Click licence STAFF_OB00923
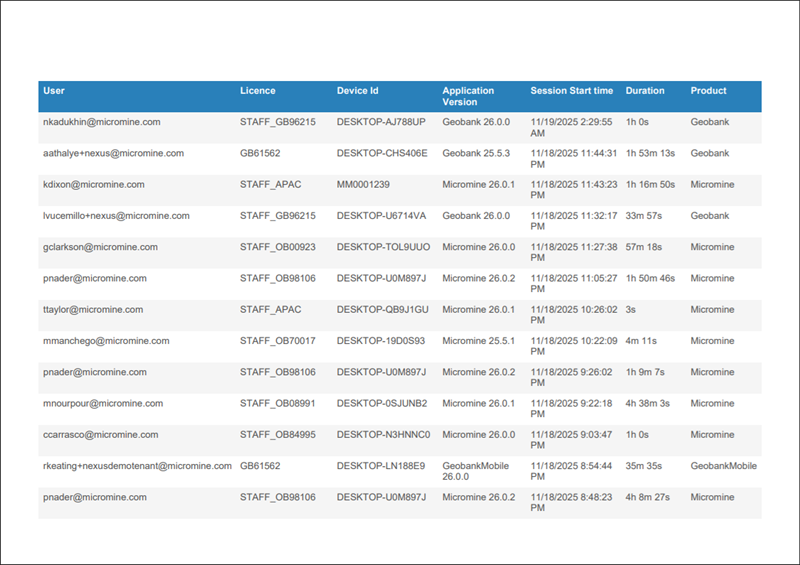 pyautogui.click(x=278, y=247)
